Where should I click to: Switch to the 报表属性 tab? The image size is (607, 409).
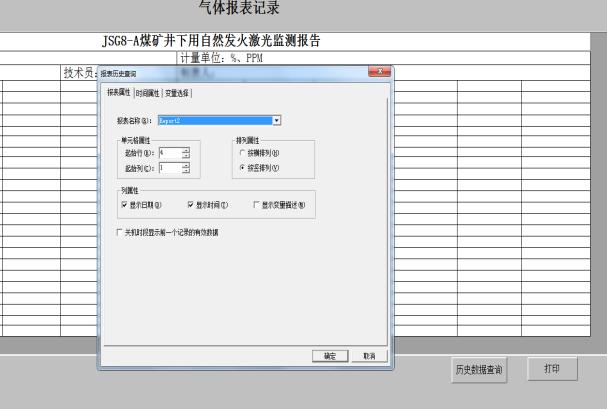pyautogui.click(x=119, y=93)
